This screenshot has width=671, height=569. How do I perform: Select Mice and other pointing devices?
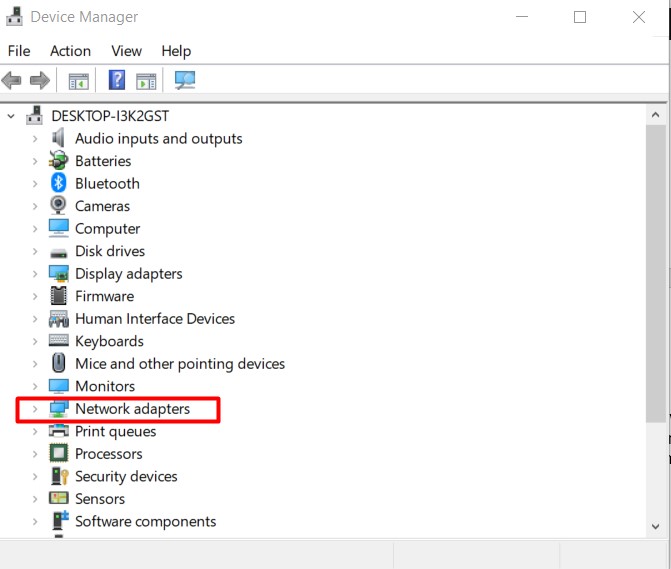pos(179,364)
